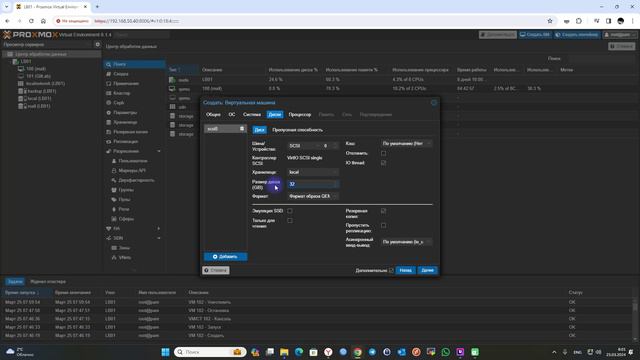
Task: Switch to the Cluster log tab at bottom
Action: coord(48,282)
